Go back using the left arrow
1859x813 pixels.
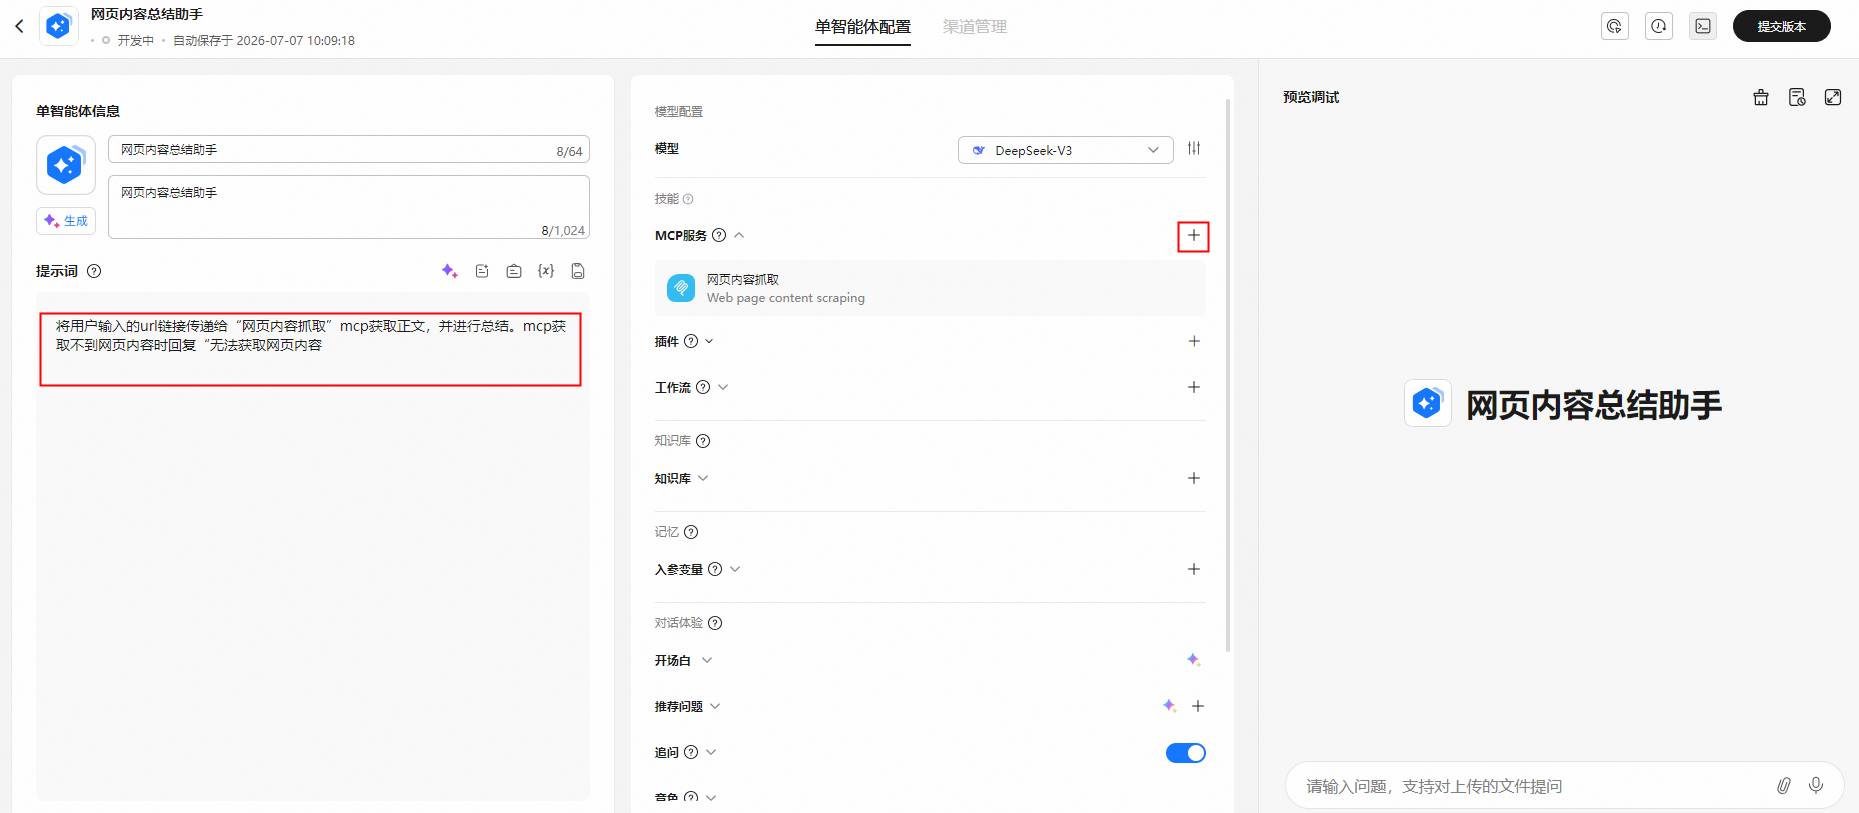[x=19, y=26]
